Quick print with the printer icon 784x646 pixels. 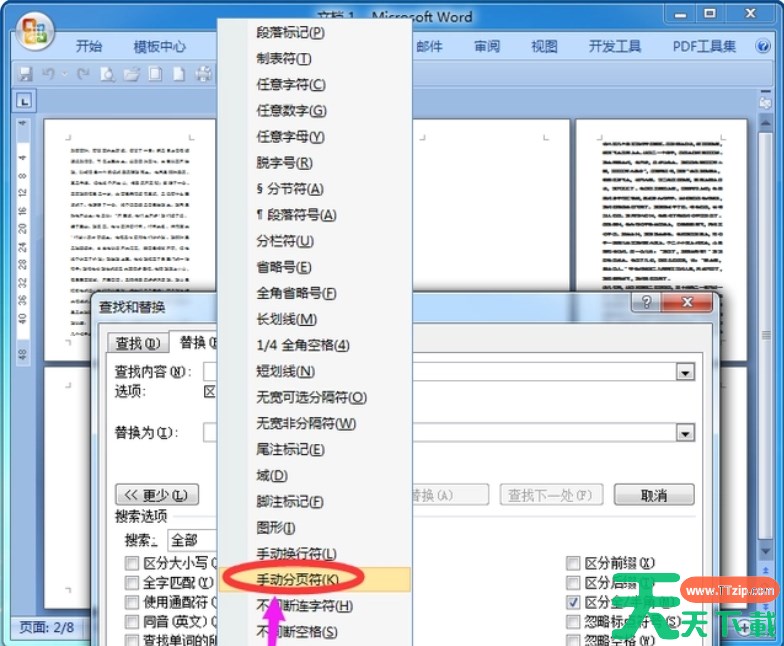pos(204,74)
